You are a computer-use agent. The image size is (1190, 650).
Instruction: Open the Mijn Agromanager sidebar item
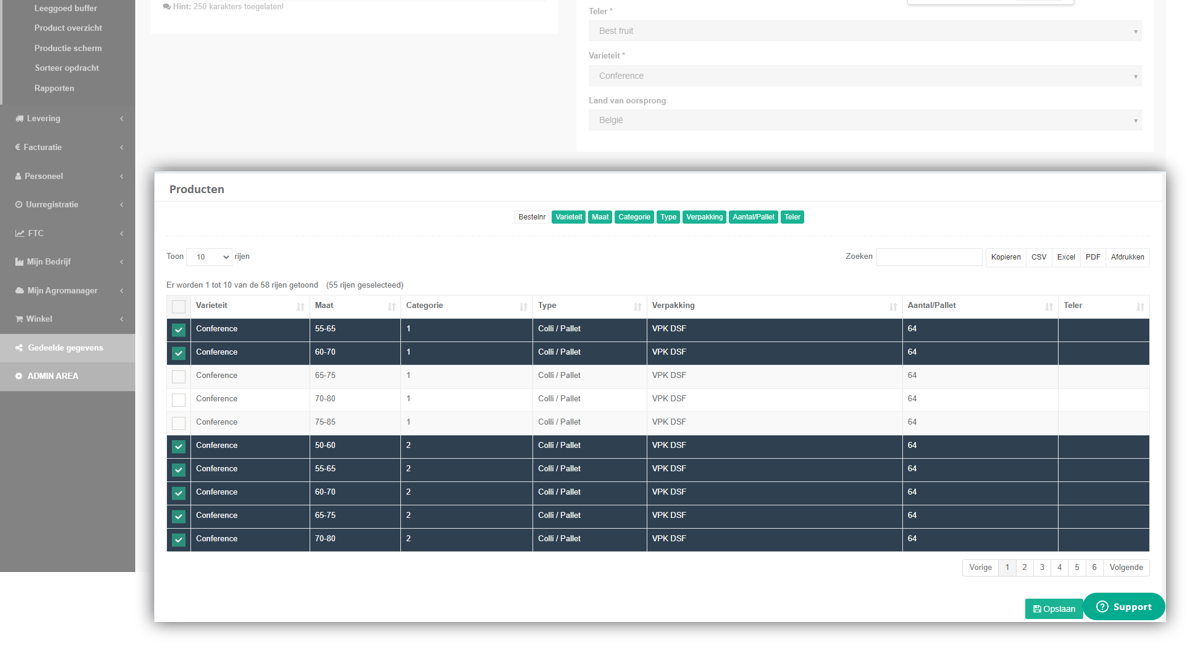(68, 290)
